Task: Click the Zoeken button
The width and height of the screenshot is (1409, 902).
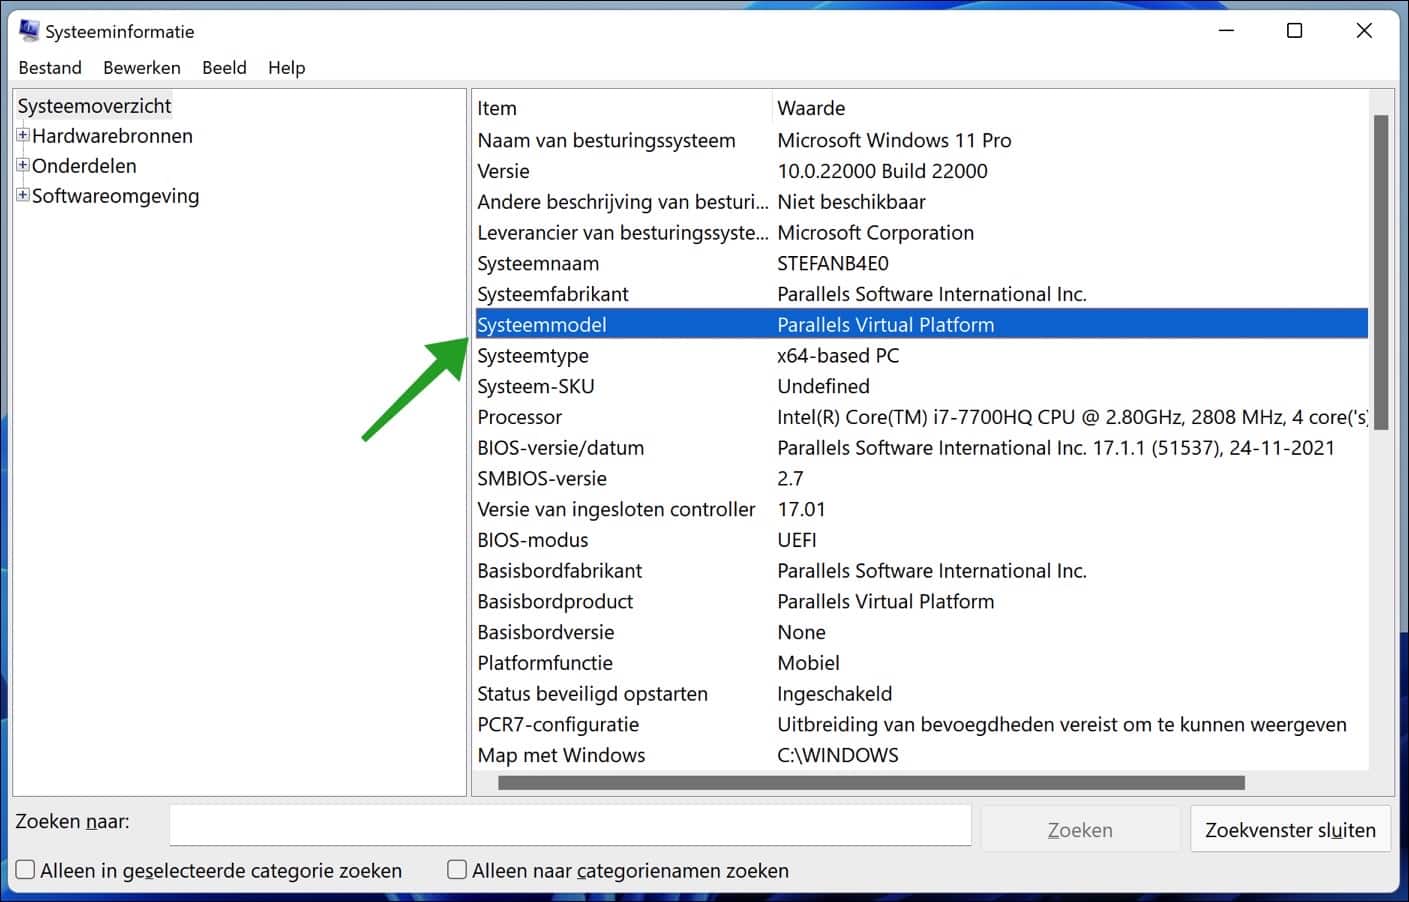Action: point(1080,829)
